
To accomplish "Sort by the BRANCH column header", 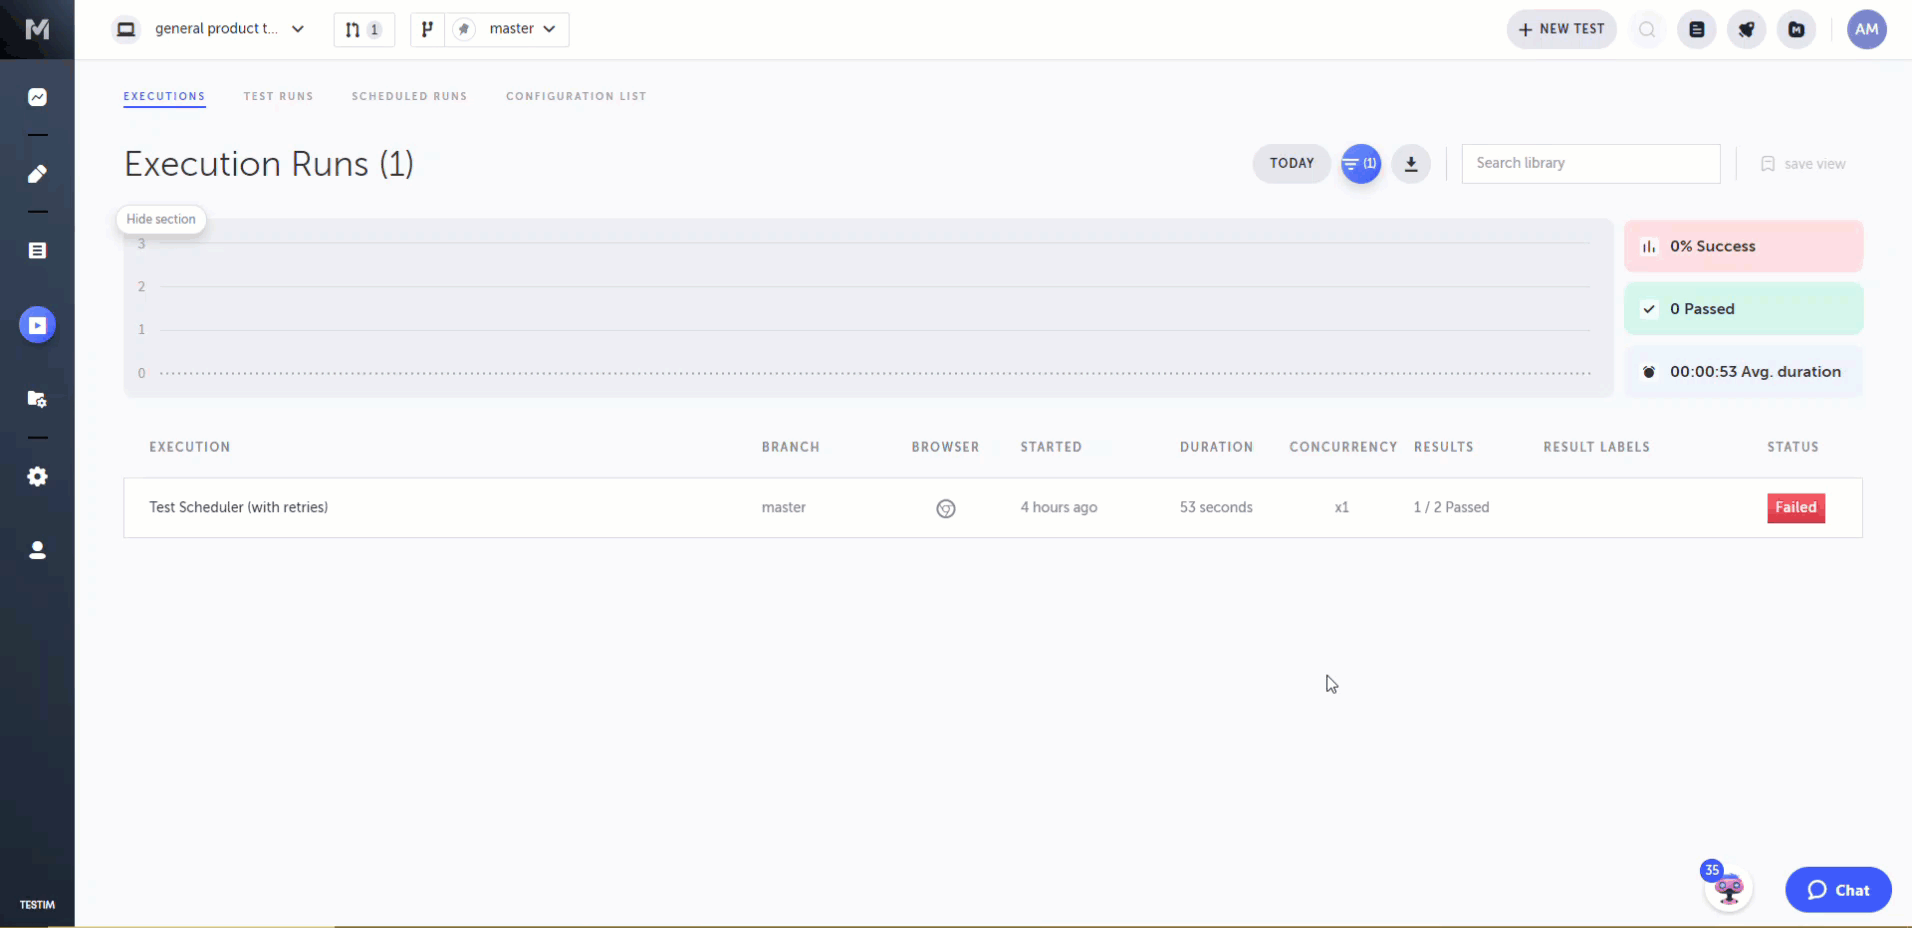I will click(x=790, y=447).
